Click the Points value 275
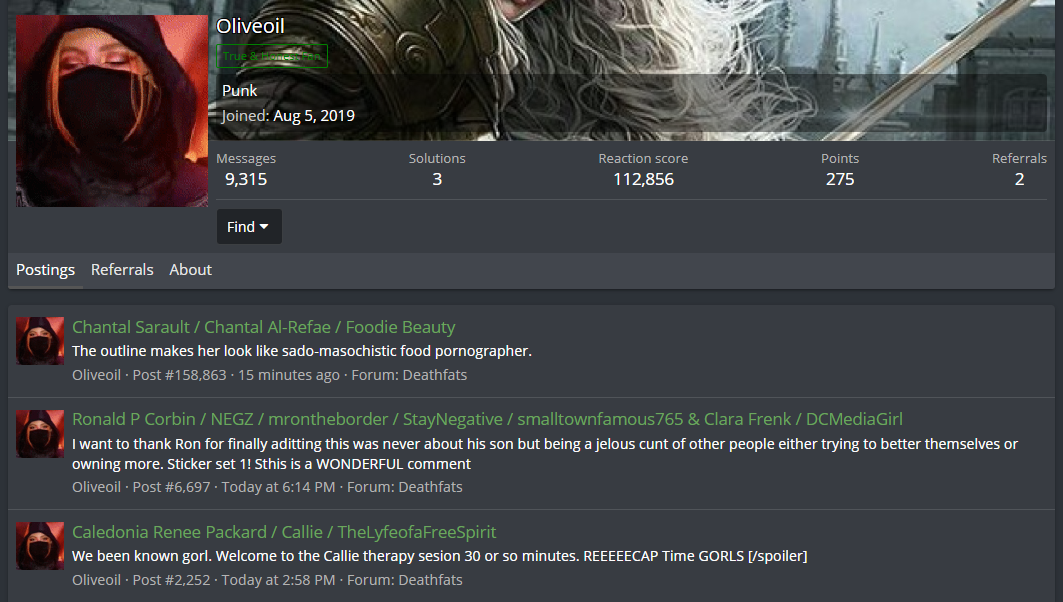This screenshot has width=1063, height=602. coord(840,179)
